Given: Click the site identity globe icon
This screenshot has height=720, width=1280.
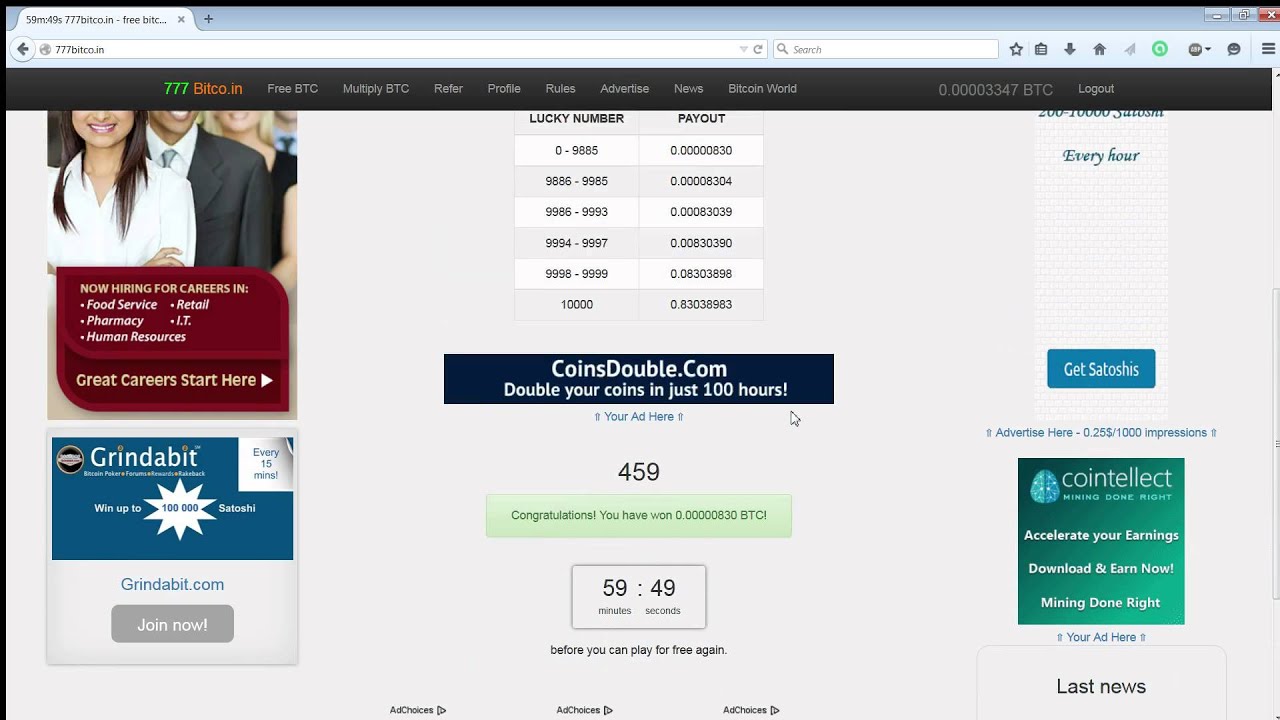Looking at the screenshot, I should coord(45,49).
